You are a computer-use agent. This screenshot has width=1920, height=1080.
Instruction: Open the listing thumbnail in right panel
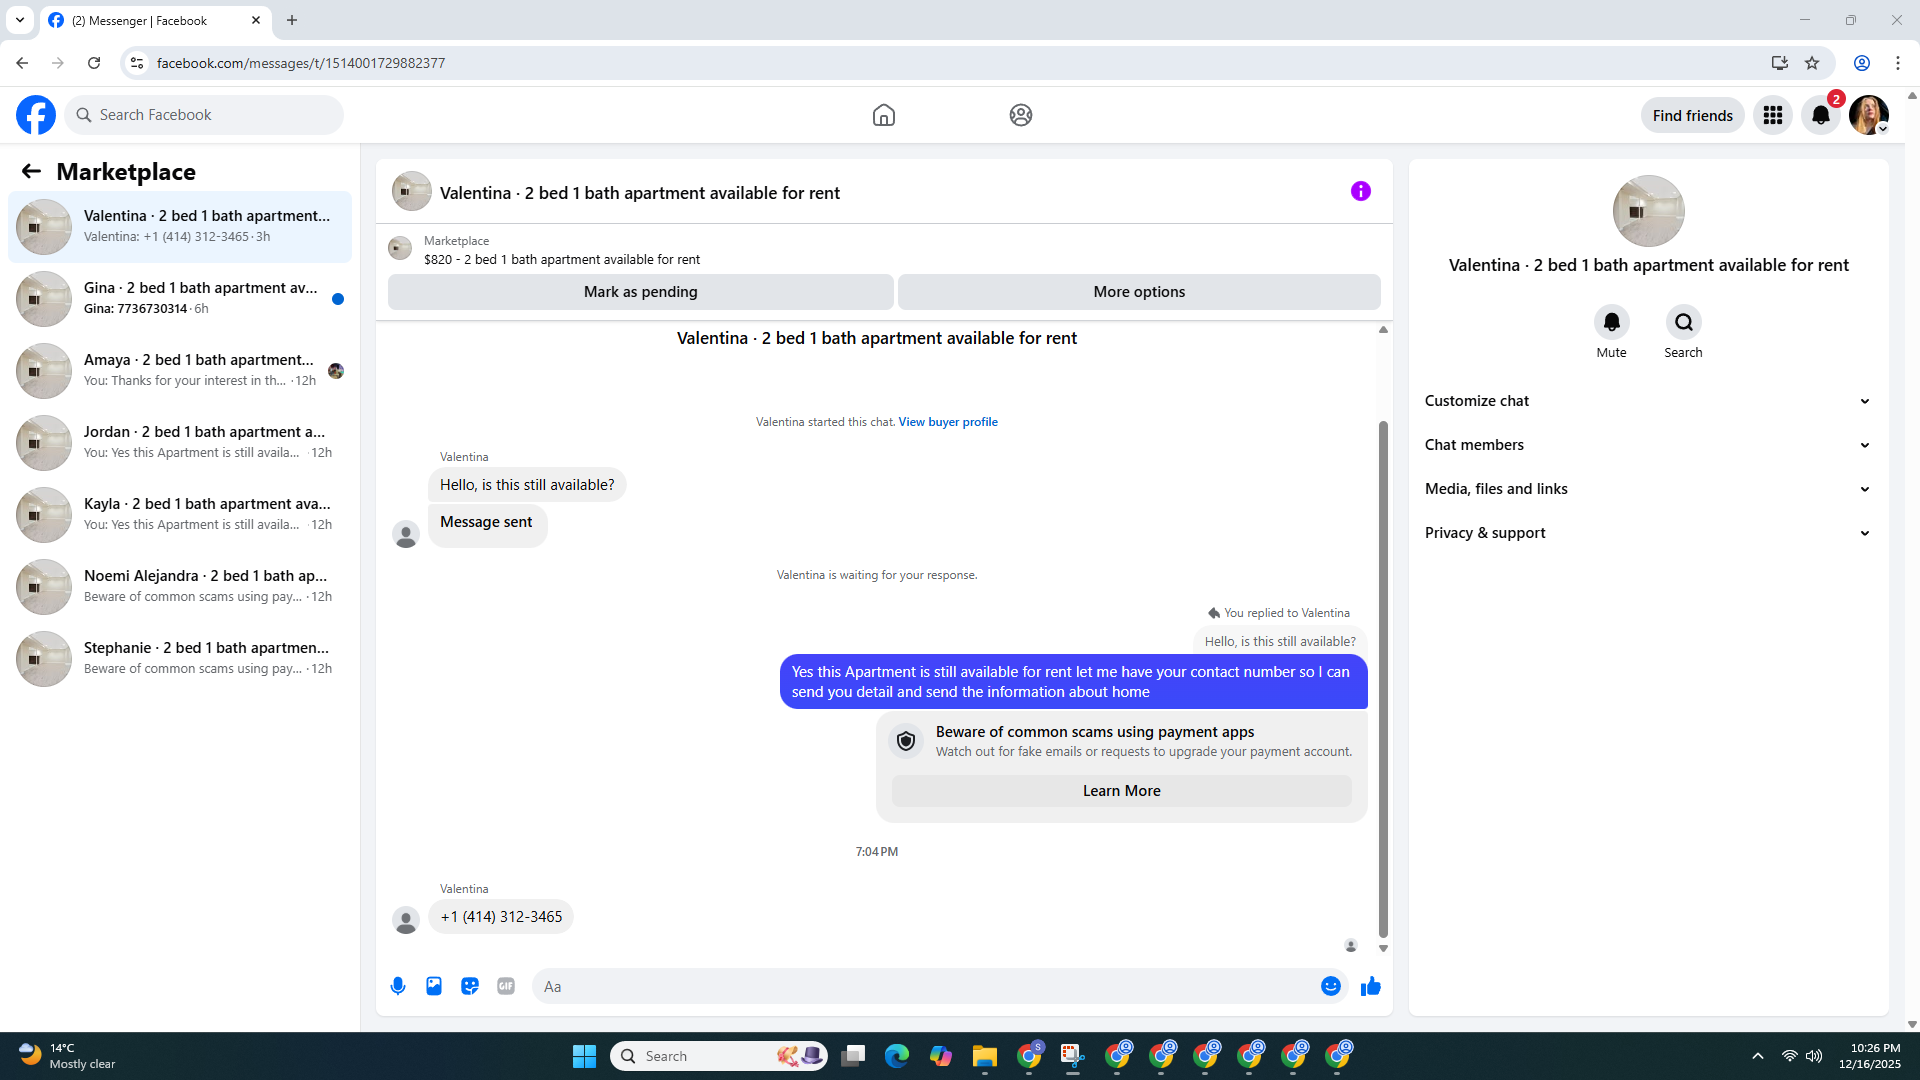click(1648, 211)
